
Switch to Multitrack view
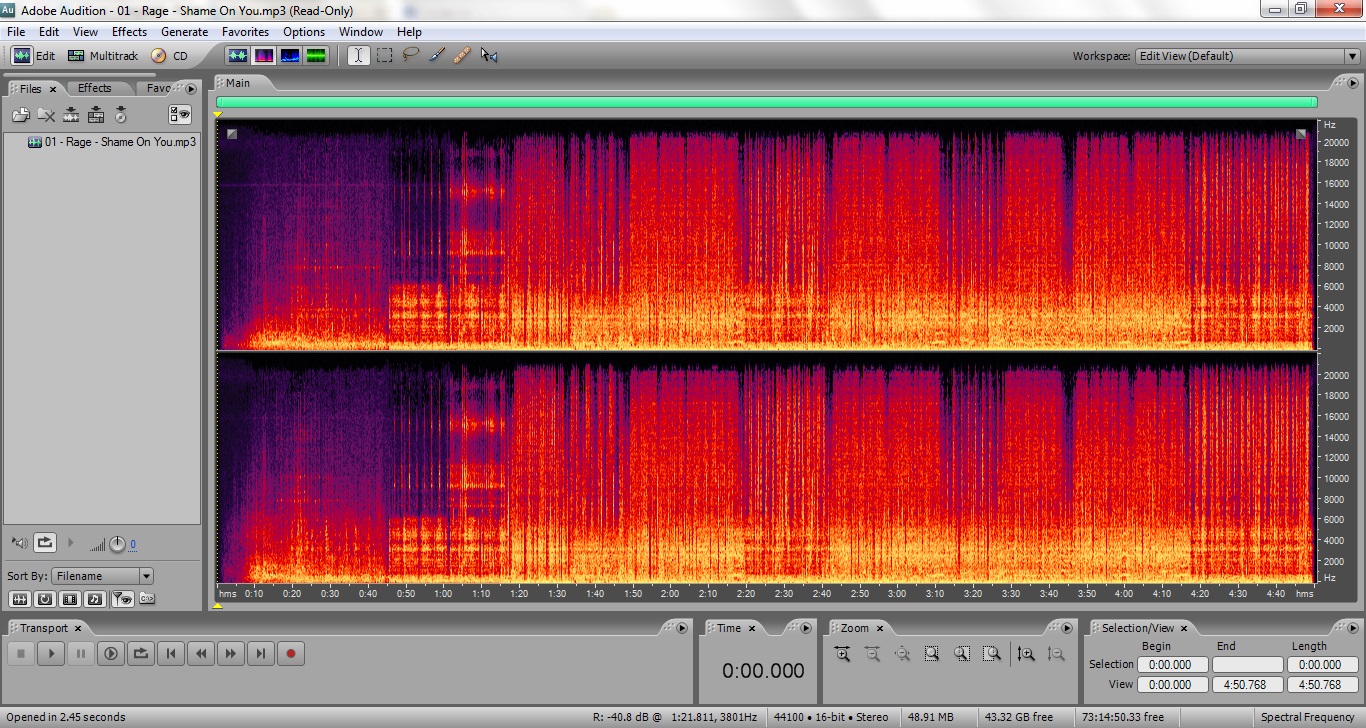click(103, 56)
